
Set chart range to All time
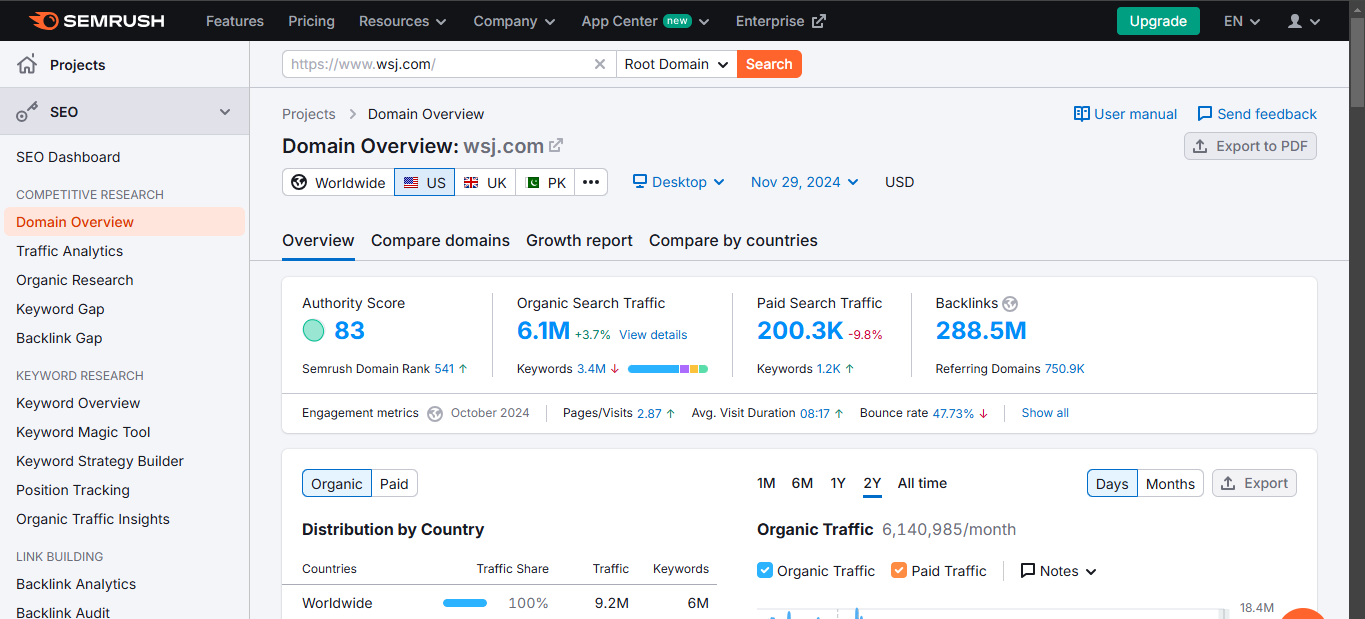(922, 483)
